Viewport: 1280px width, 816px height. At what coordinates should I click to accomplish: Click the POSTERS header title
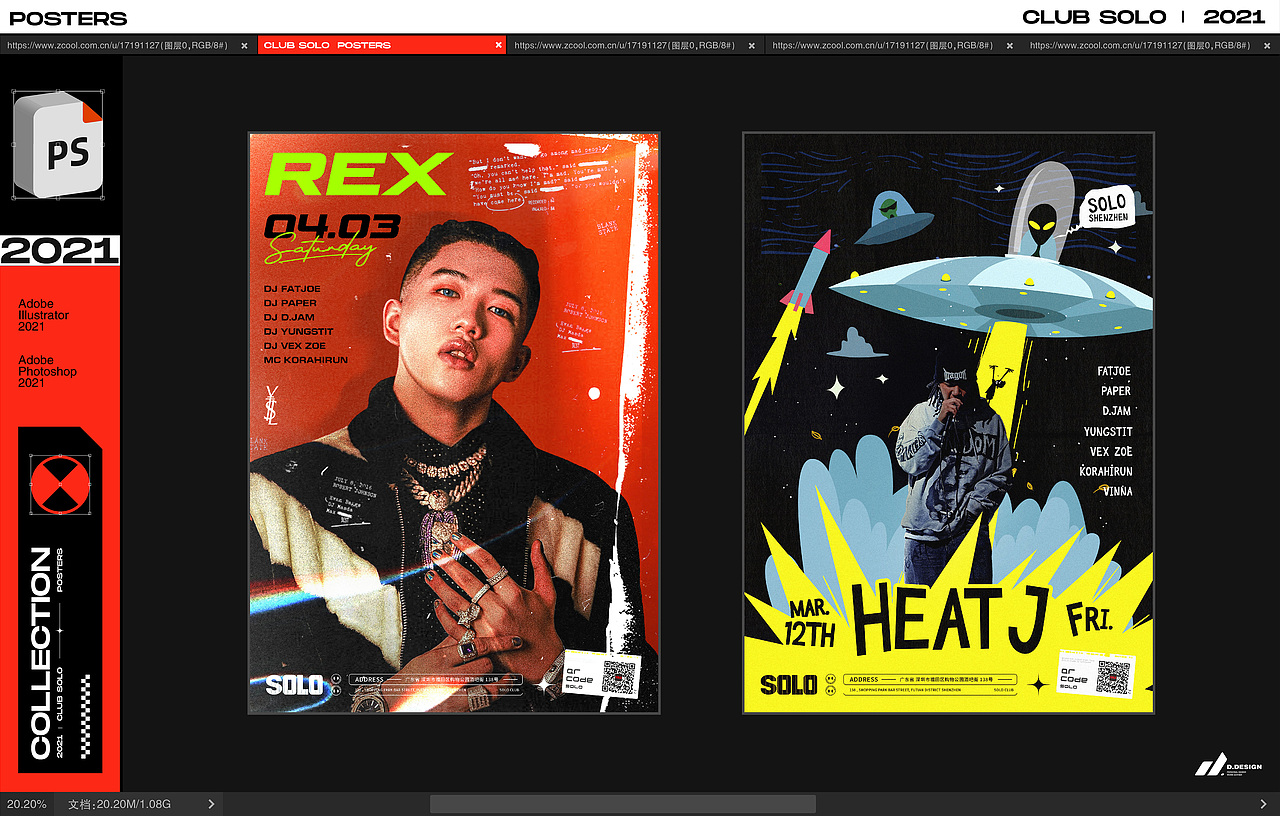[68, 18]
